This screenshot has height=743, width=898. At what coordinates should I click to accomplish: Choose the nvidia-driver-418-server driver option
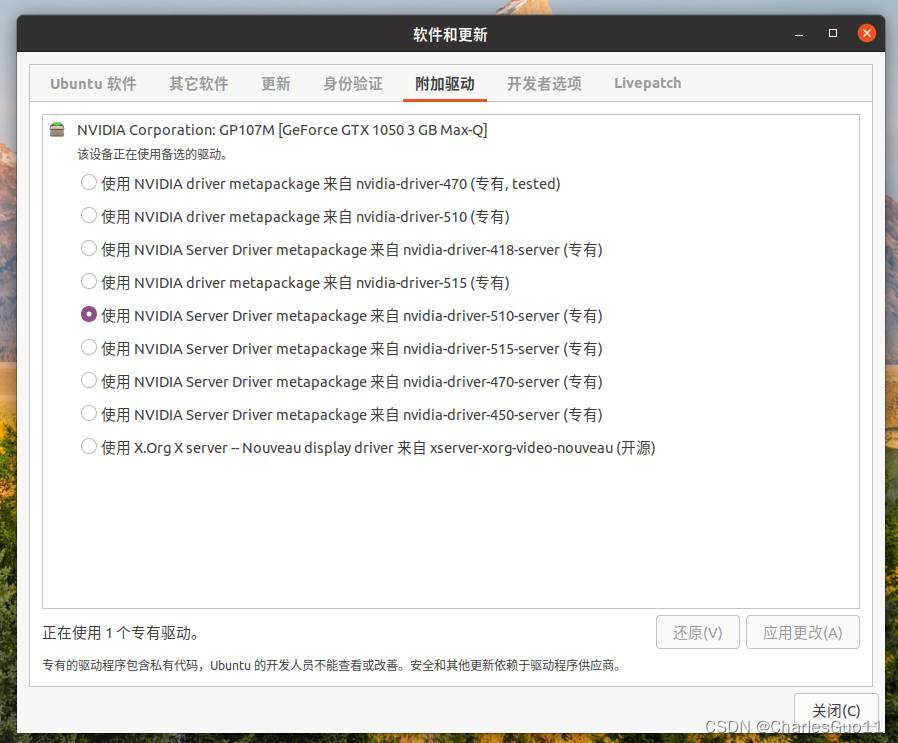88,249
